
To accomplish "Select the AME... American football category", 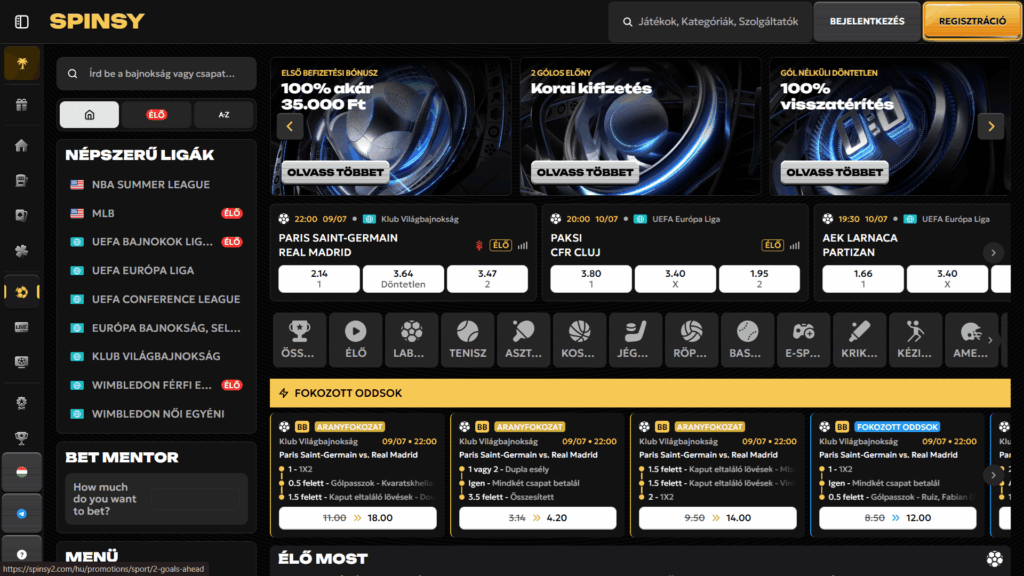I will click(971, 340).
